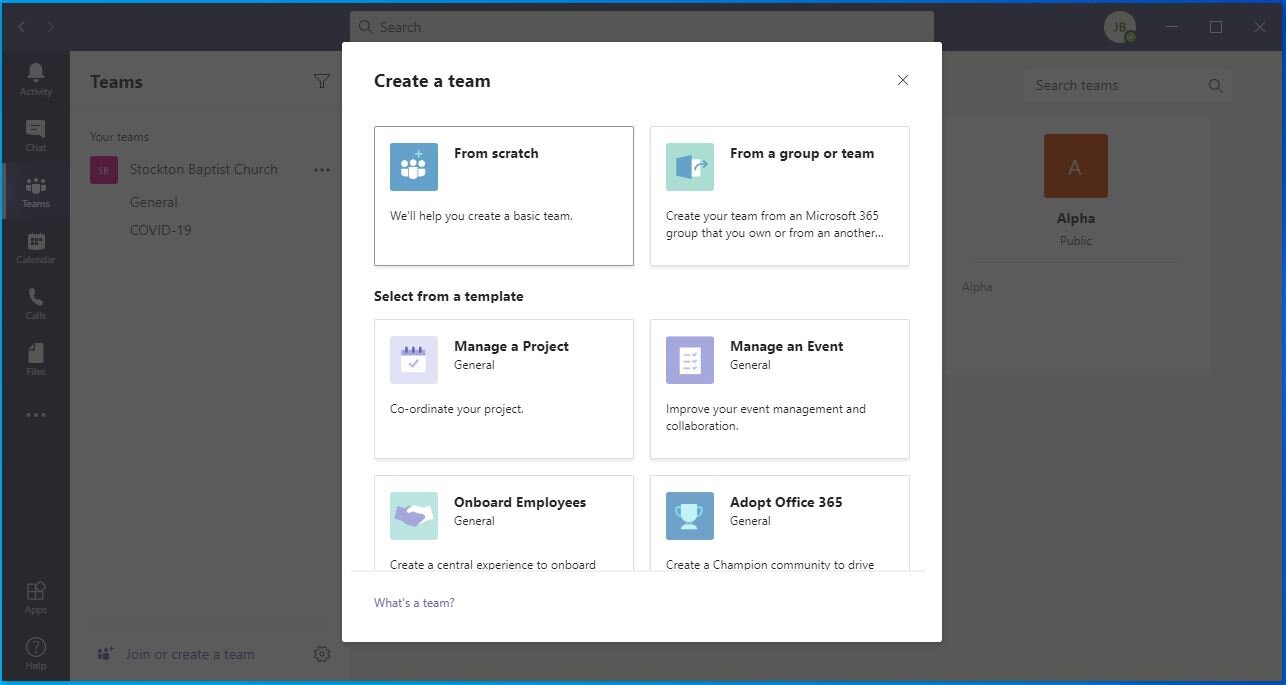This screenshot has width=1286, height=685.
Task: Open Chat from the left rail
Action: click(x=35, y=135)
